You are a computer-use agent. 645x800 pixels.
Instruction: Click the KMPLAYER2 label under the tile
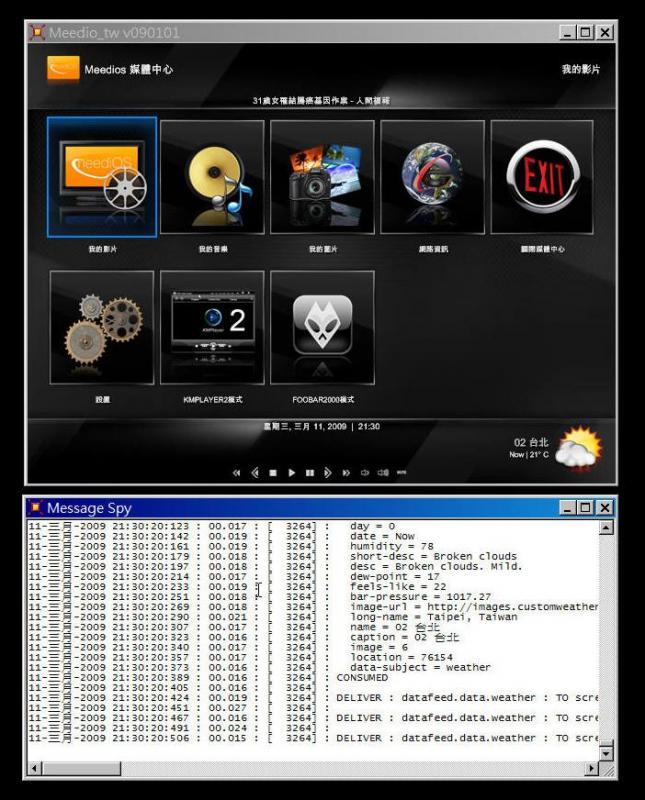pyautogui.click(x=212, y=399)
